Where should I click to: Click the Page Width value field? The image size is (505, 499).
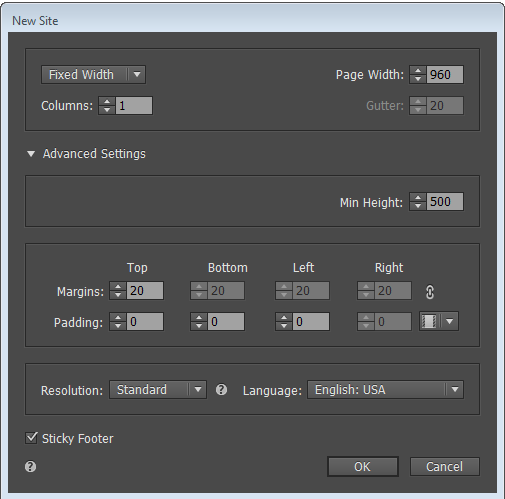click(444, 74)
